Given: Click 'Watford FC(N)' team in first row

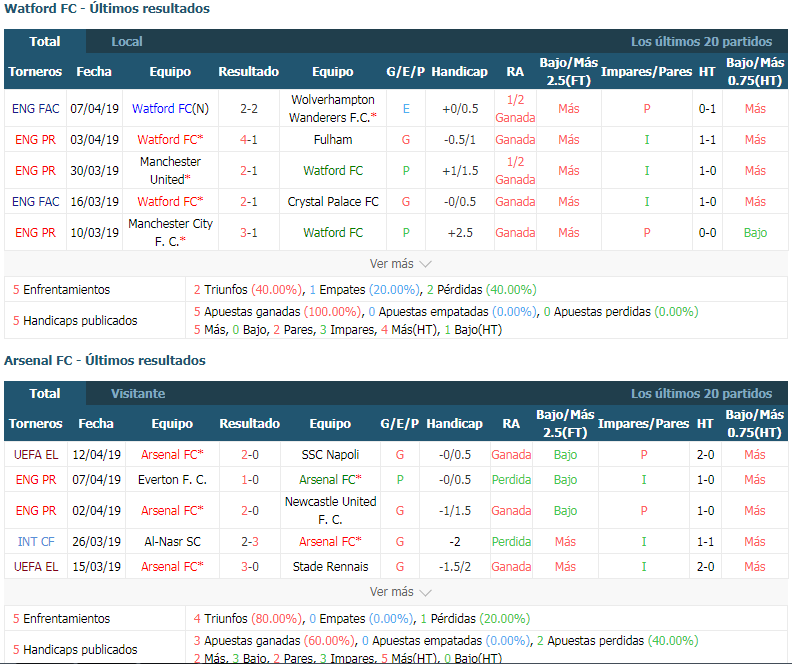Looking at the screenshot, I should tap(170, 109).
